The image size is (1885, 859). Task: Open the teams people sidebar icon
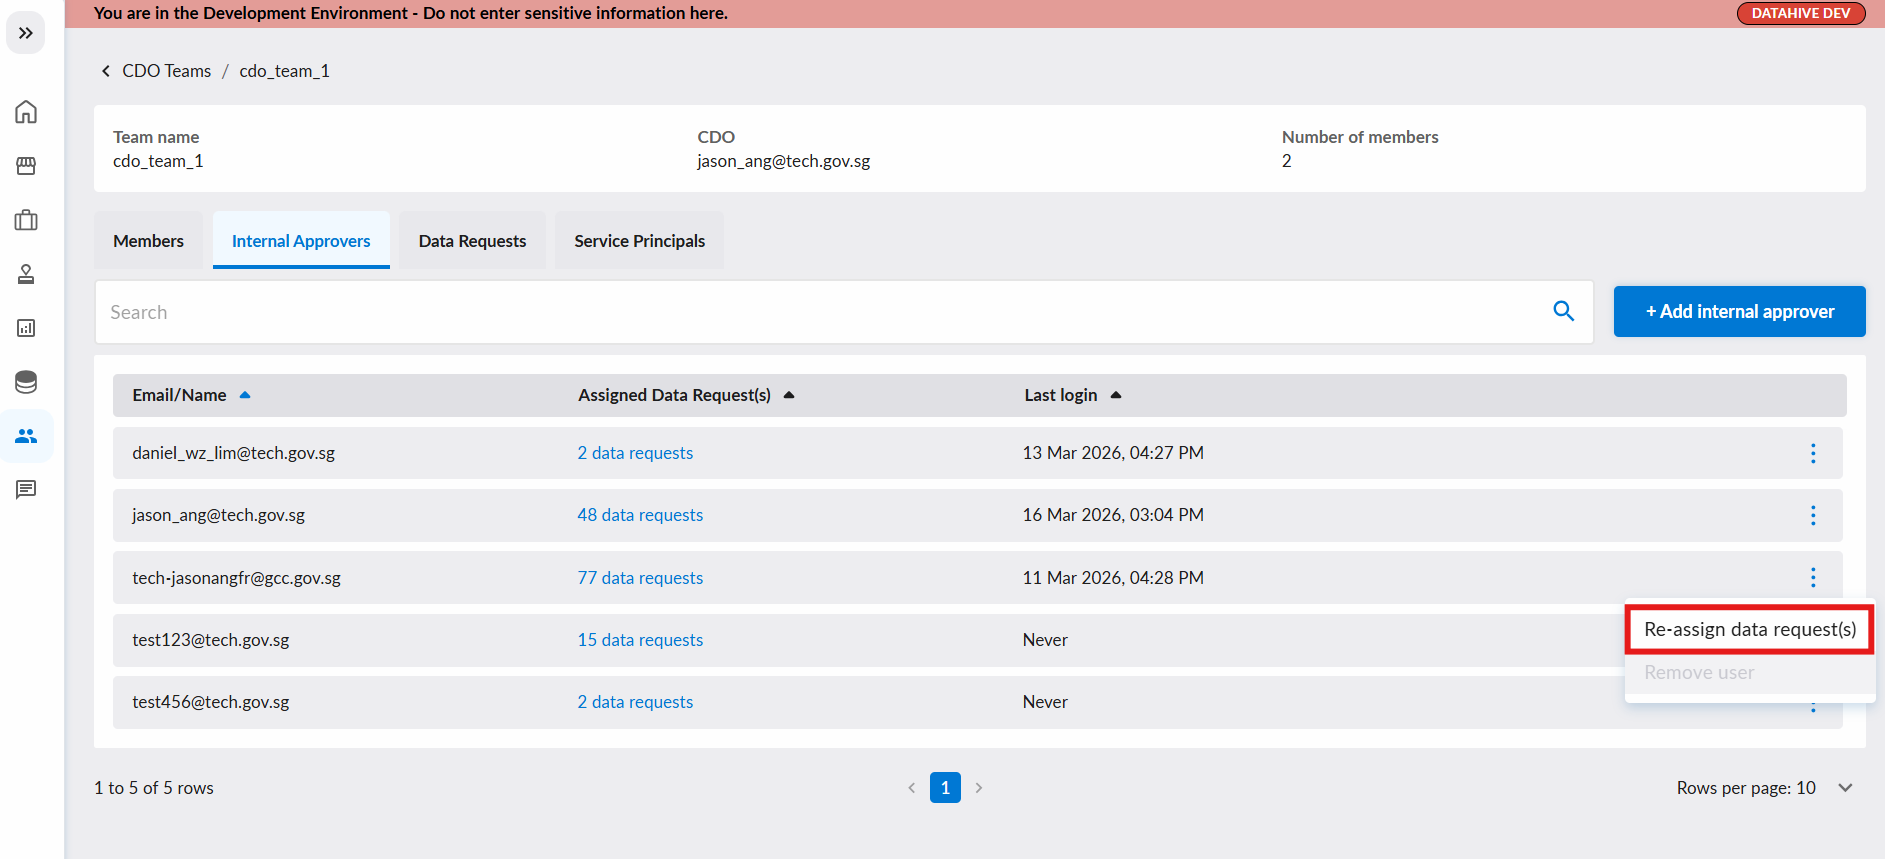pyautogui.click(x=26, y=436)
